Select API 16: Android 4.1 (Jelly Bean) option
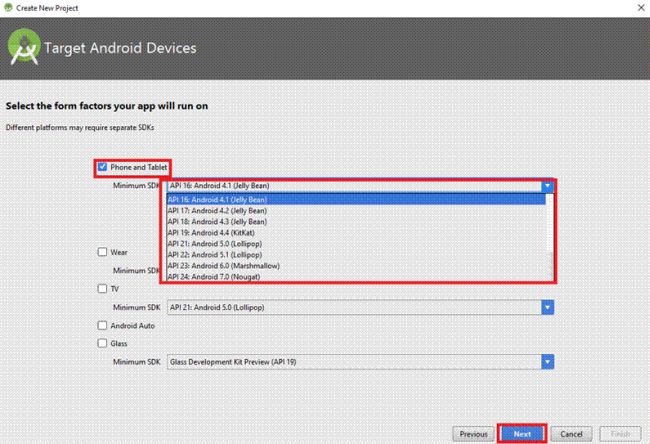 coord(356,199)
